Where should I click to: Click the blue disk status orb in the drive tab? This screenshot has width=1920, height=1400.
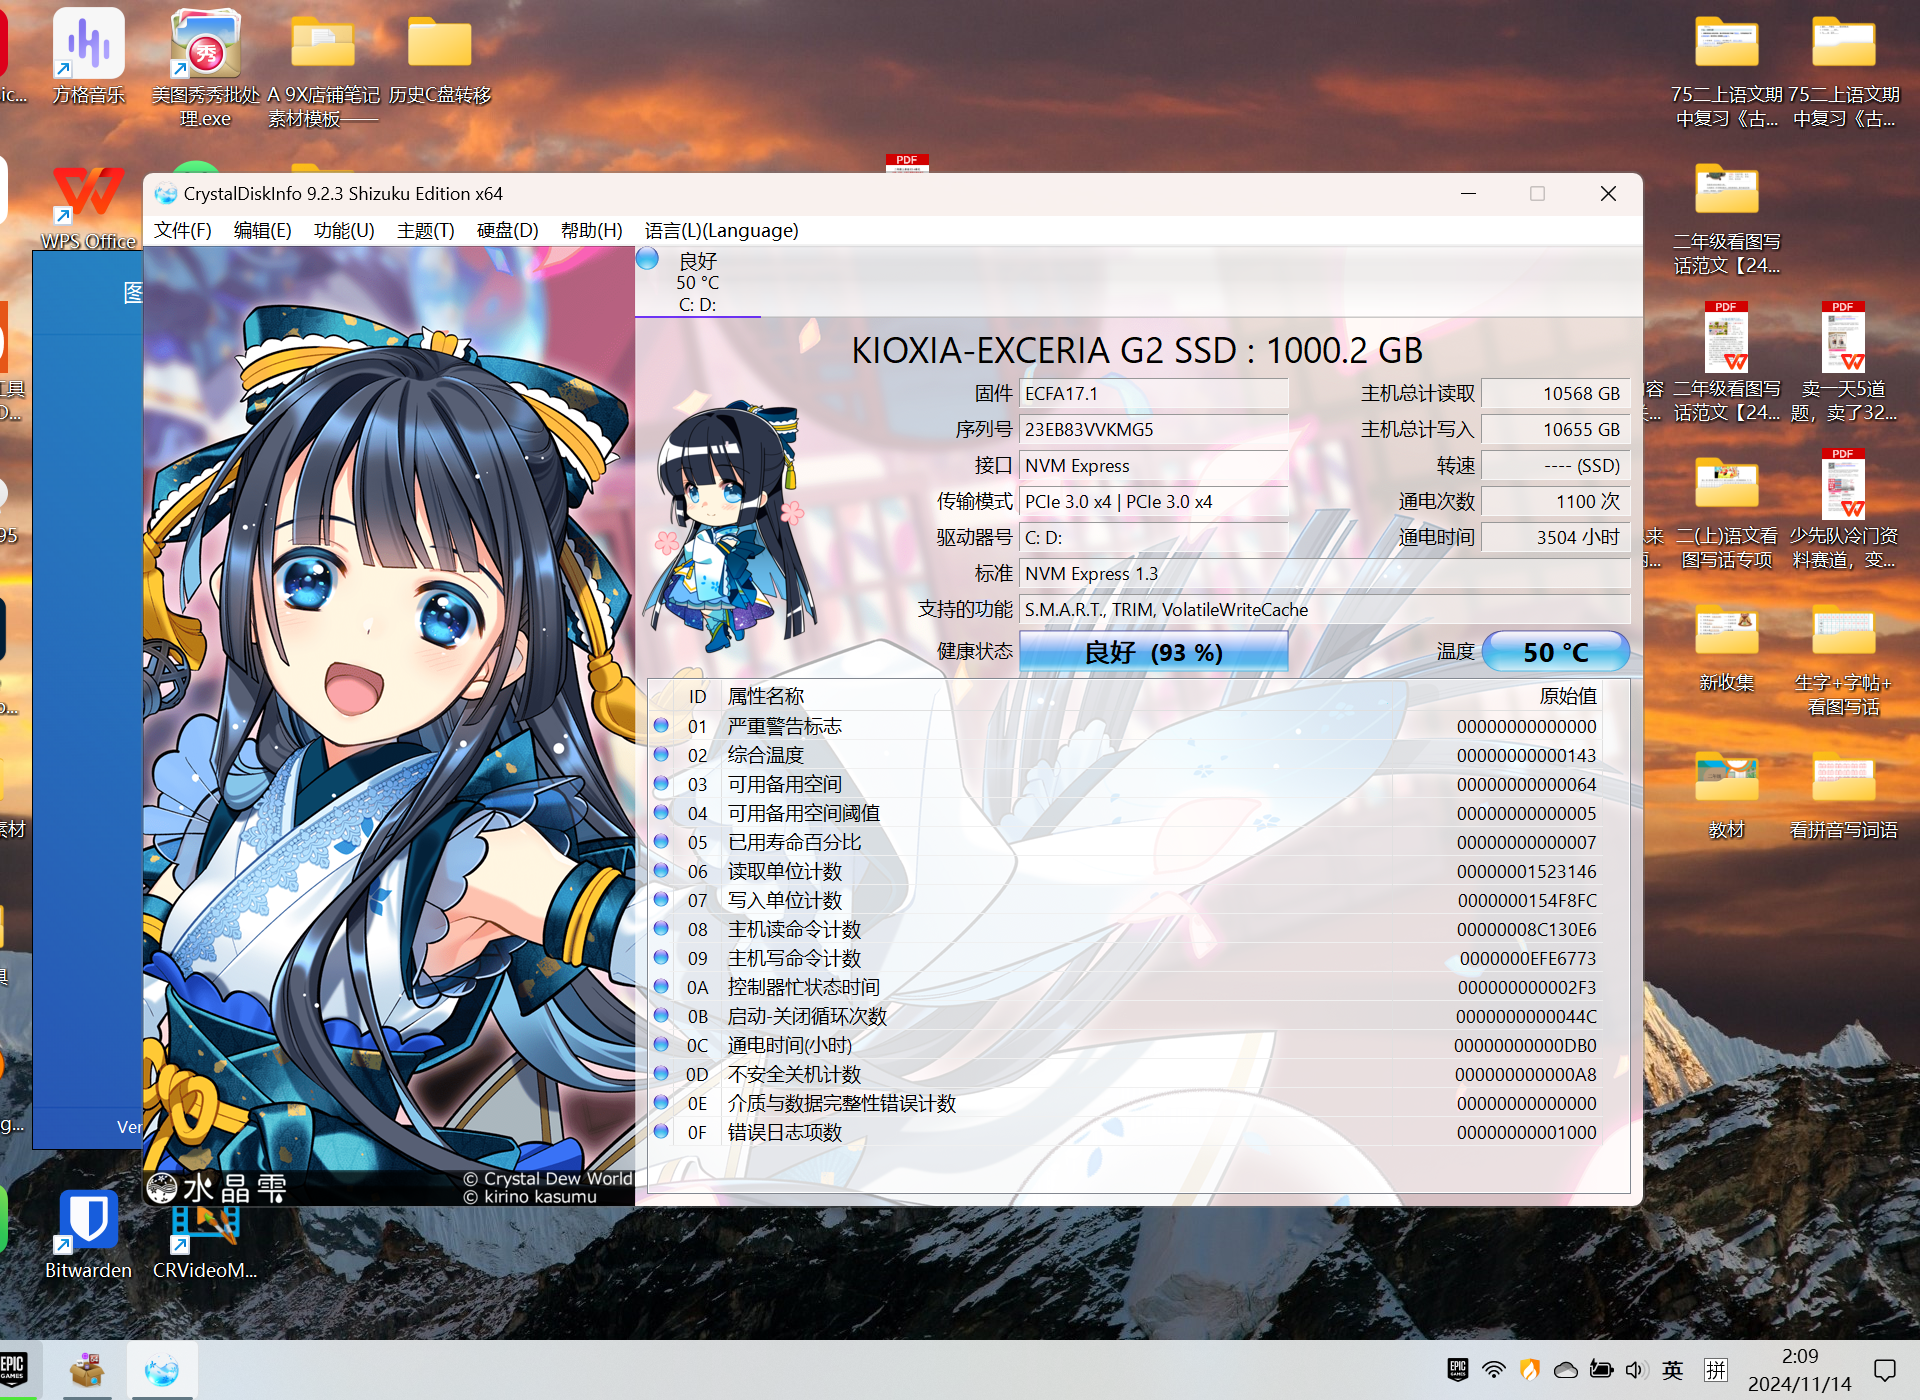648,260
